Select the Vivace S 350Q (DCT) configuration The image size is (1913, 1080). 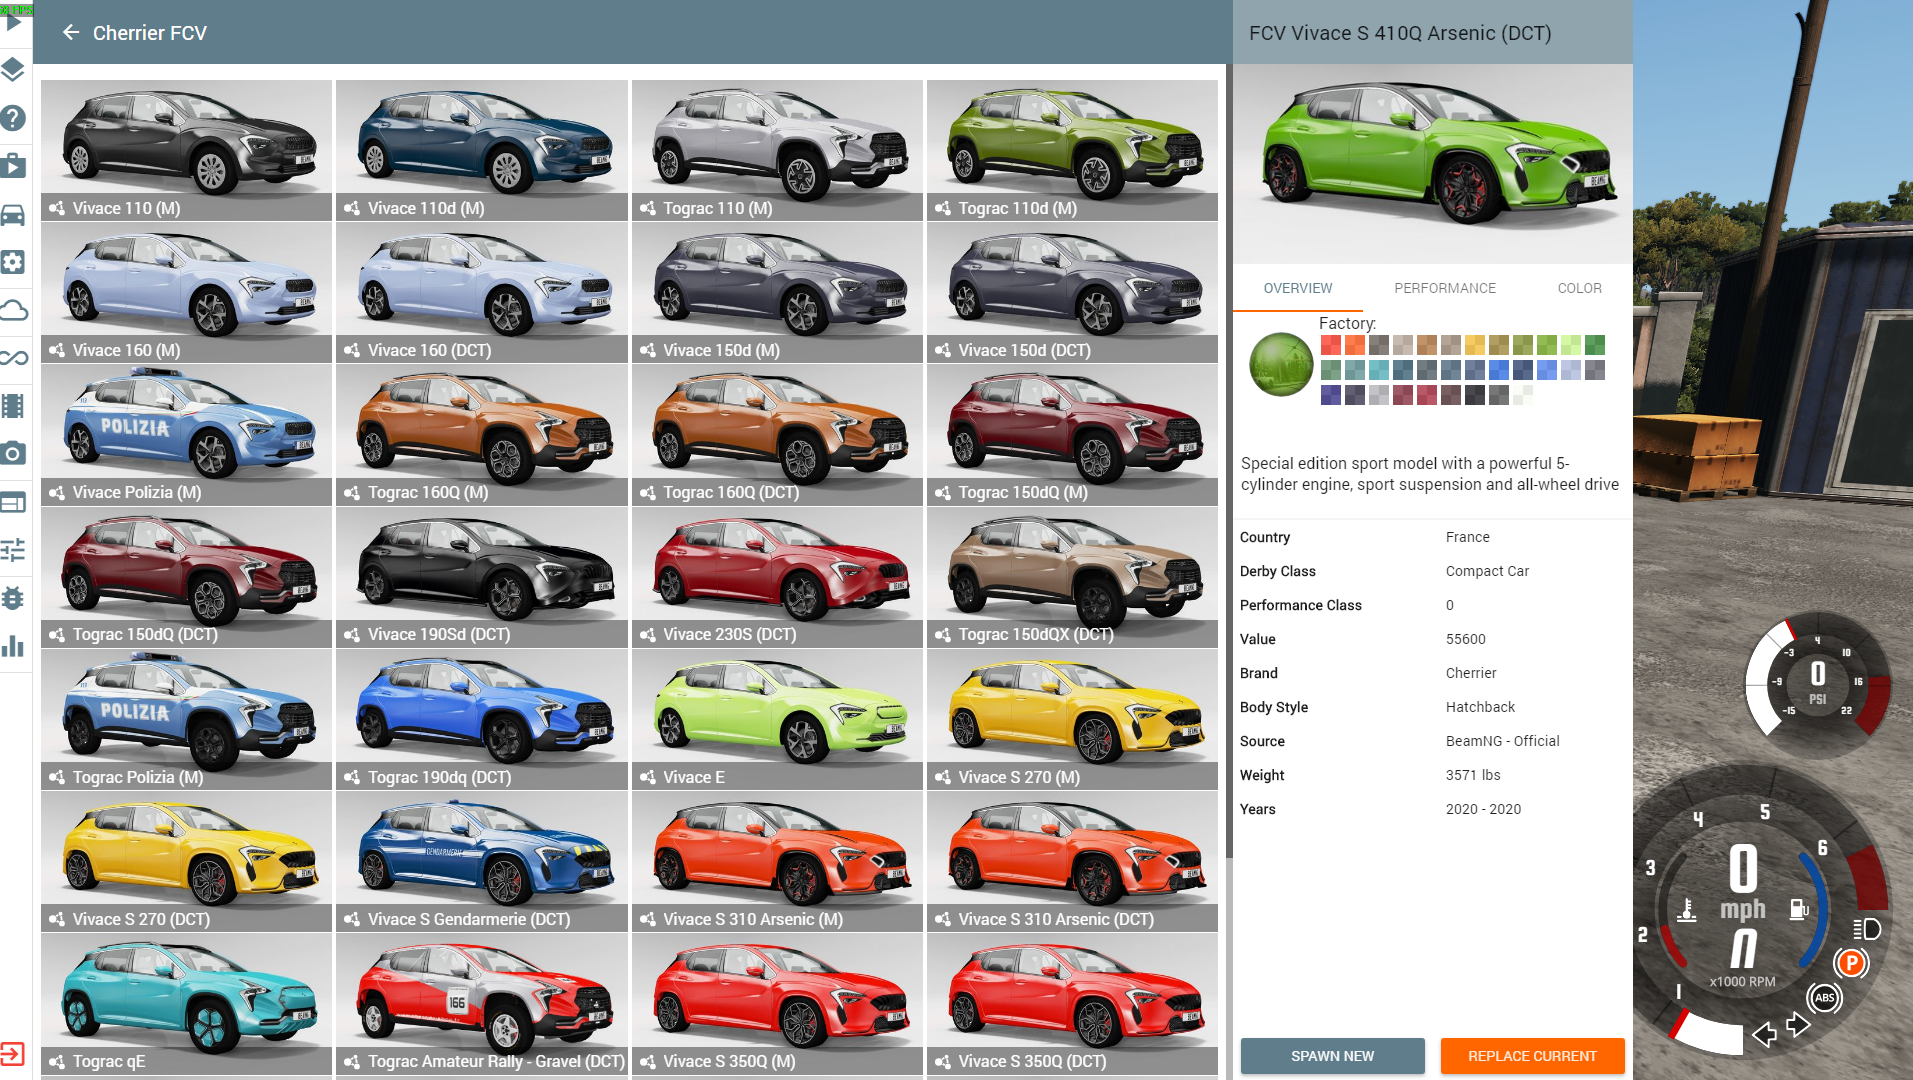tap(1072, 1004)
